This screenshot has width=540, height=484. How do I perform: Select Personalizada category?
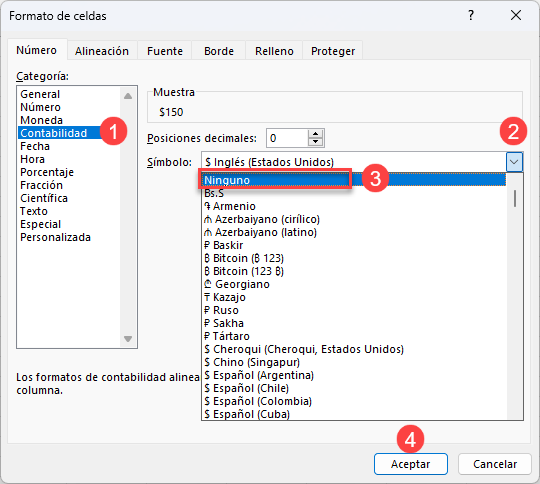click(69, 237)
